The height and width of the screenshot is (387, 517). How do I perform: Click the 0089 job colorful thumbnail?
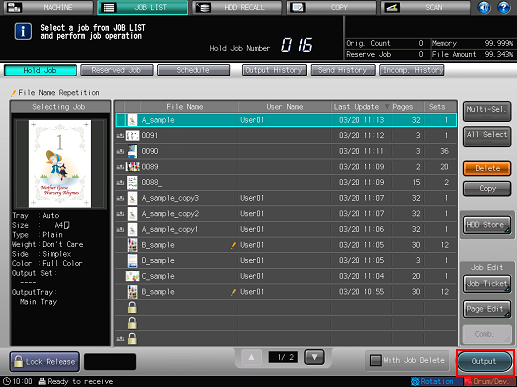point(132,167)
